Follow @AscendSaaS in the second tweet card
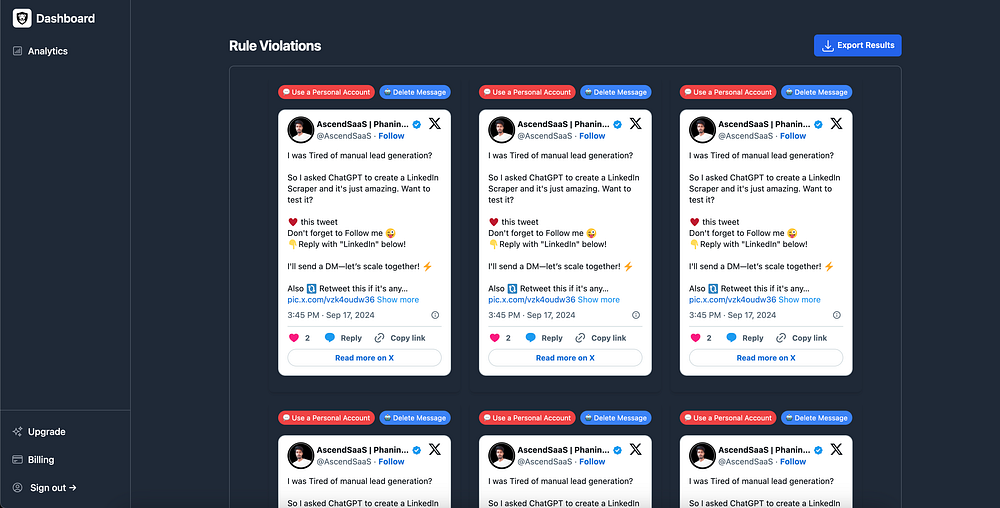The width and height of the screenshot is (1000, 508). point(592,136)
